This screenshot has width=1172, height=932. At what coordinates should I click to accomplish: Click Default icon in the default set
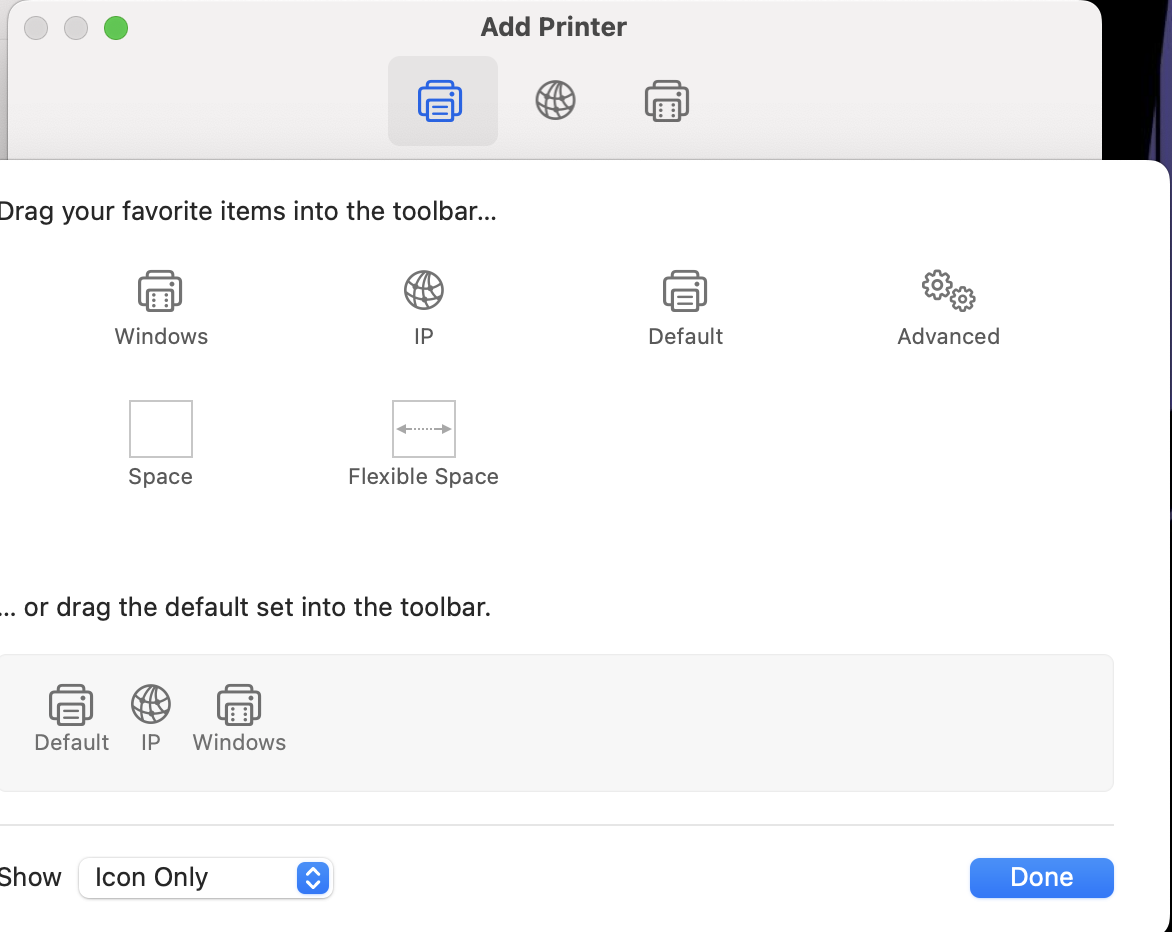click(71, 705)
